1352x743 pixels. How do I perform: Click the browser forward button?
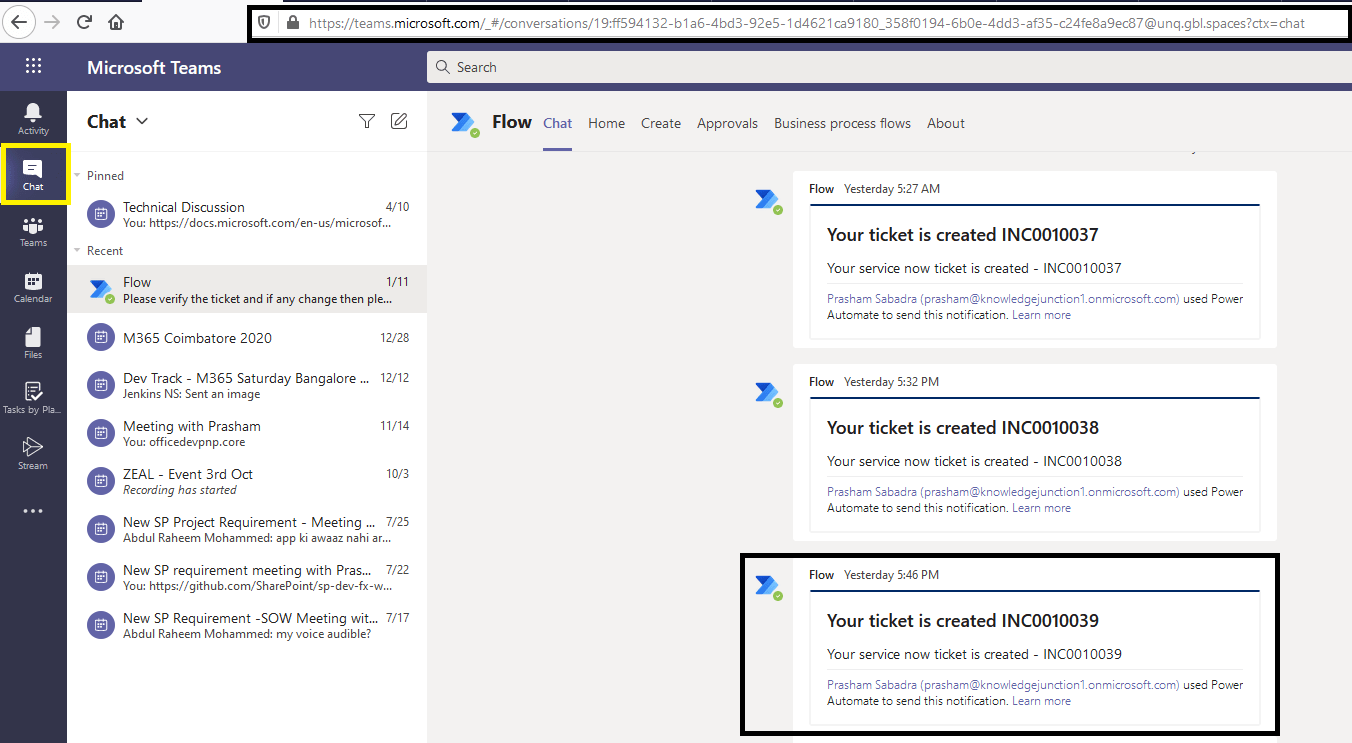53,21
